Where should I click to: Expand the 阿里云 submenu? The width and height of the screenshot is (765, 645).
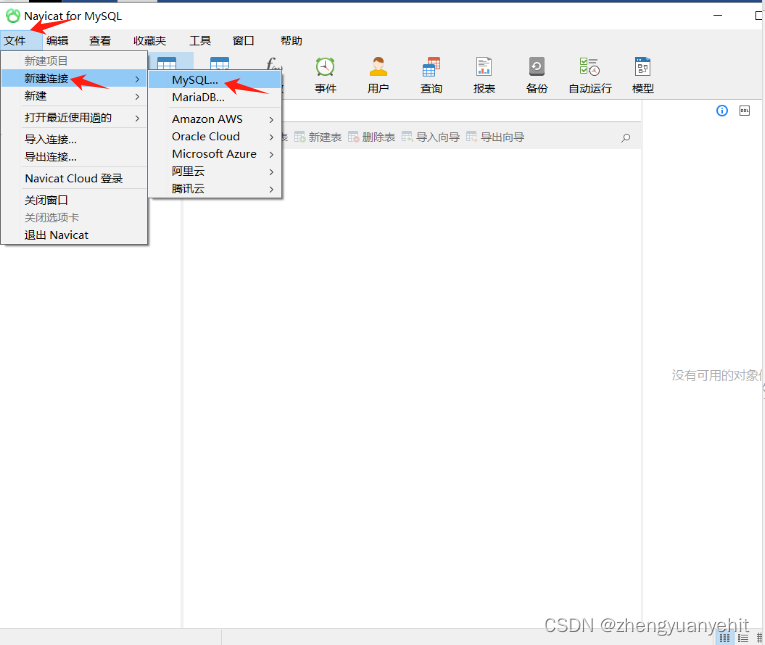coord(215,172)
